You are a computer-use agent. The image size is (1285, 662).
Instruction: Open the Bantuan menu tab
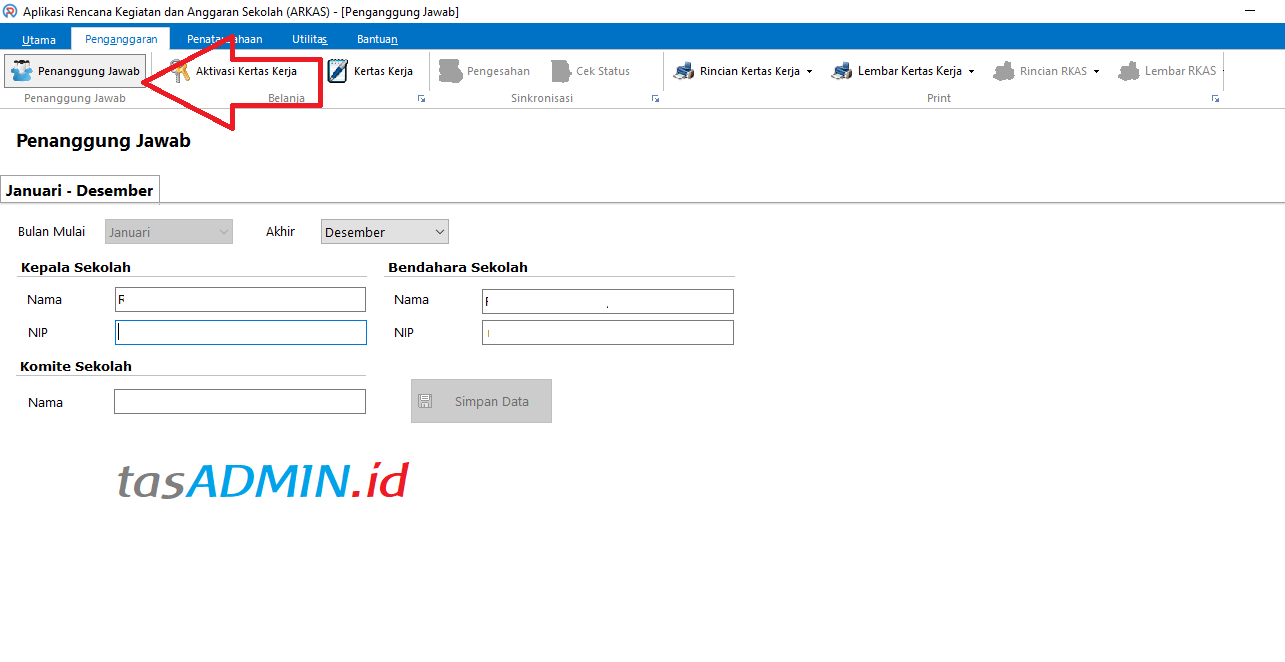375,38
